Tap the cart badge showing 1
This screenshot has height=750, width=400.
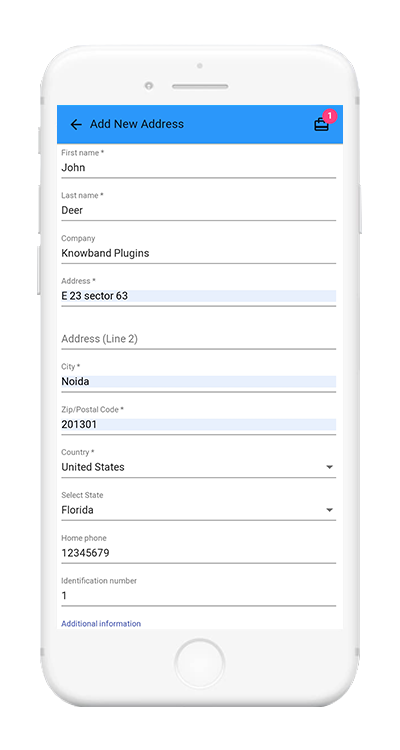tap(330, 116)
